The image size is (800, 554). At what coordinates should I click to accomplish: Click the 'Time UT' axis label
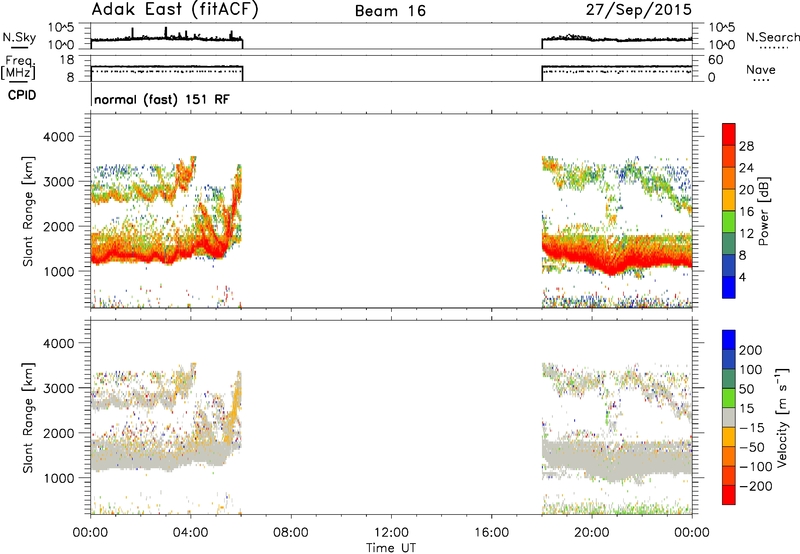coord(391,548)
